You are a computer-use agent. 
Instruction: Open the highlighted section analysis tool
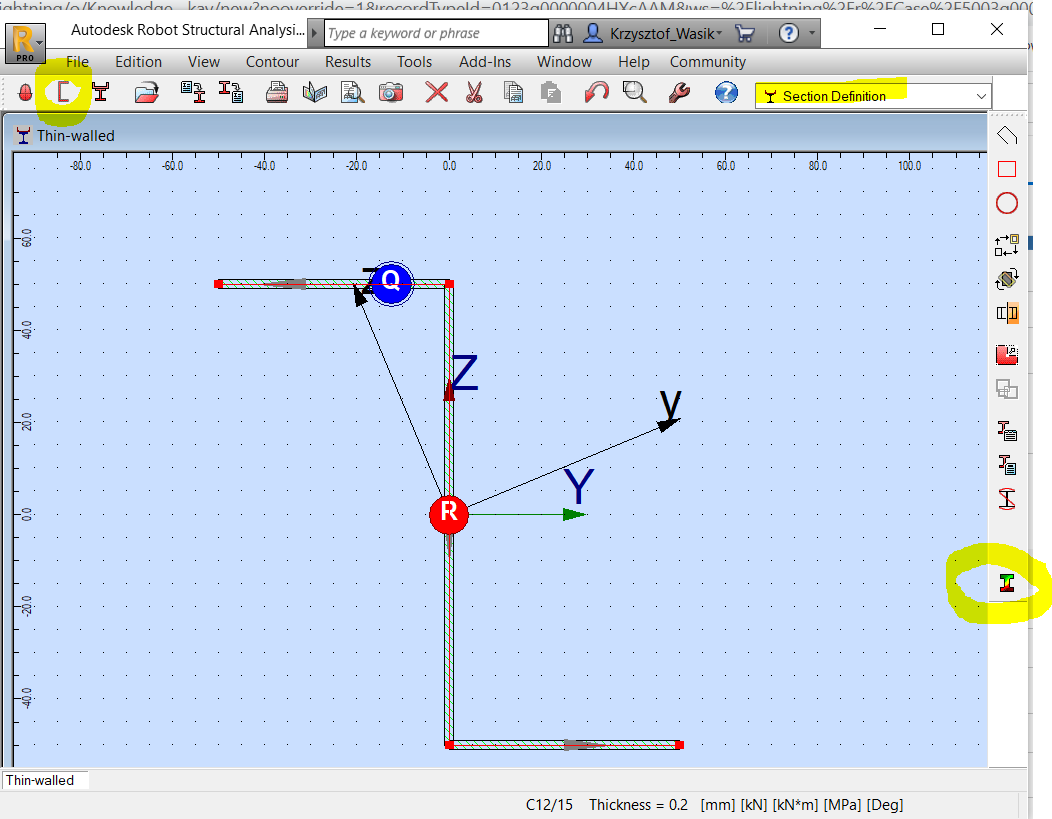point(1007,583)
